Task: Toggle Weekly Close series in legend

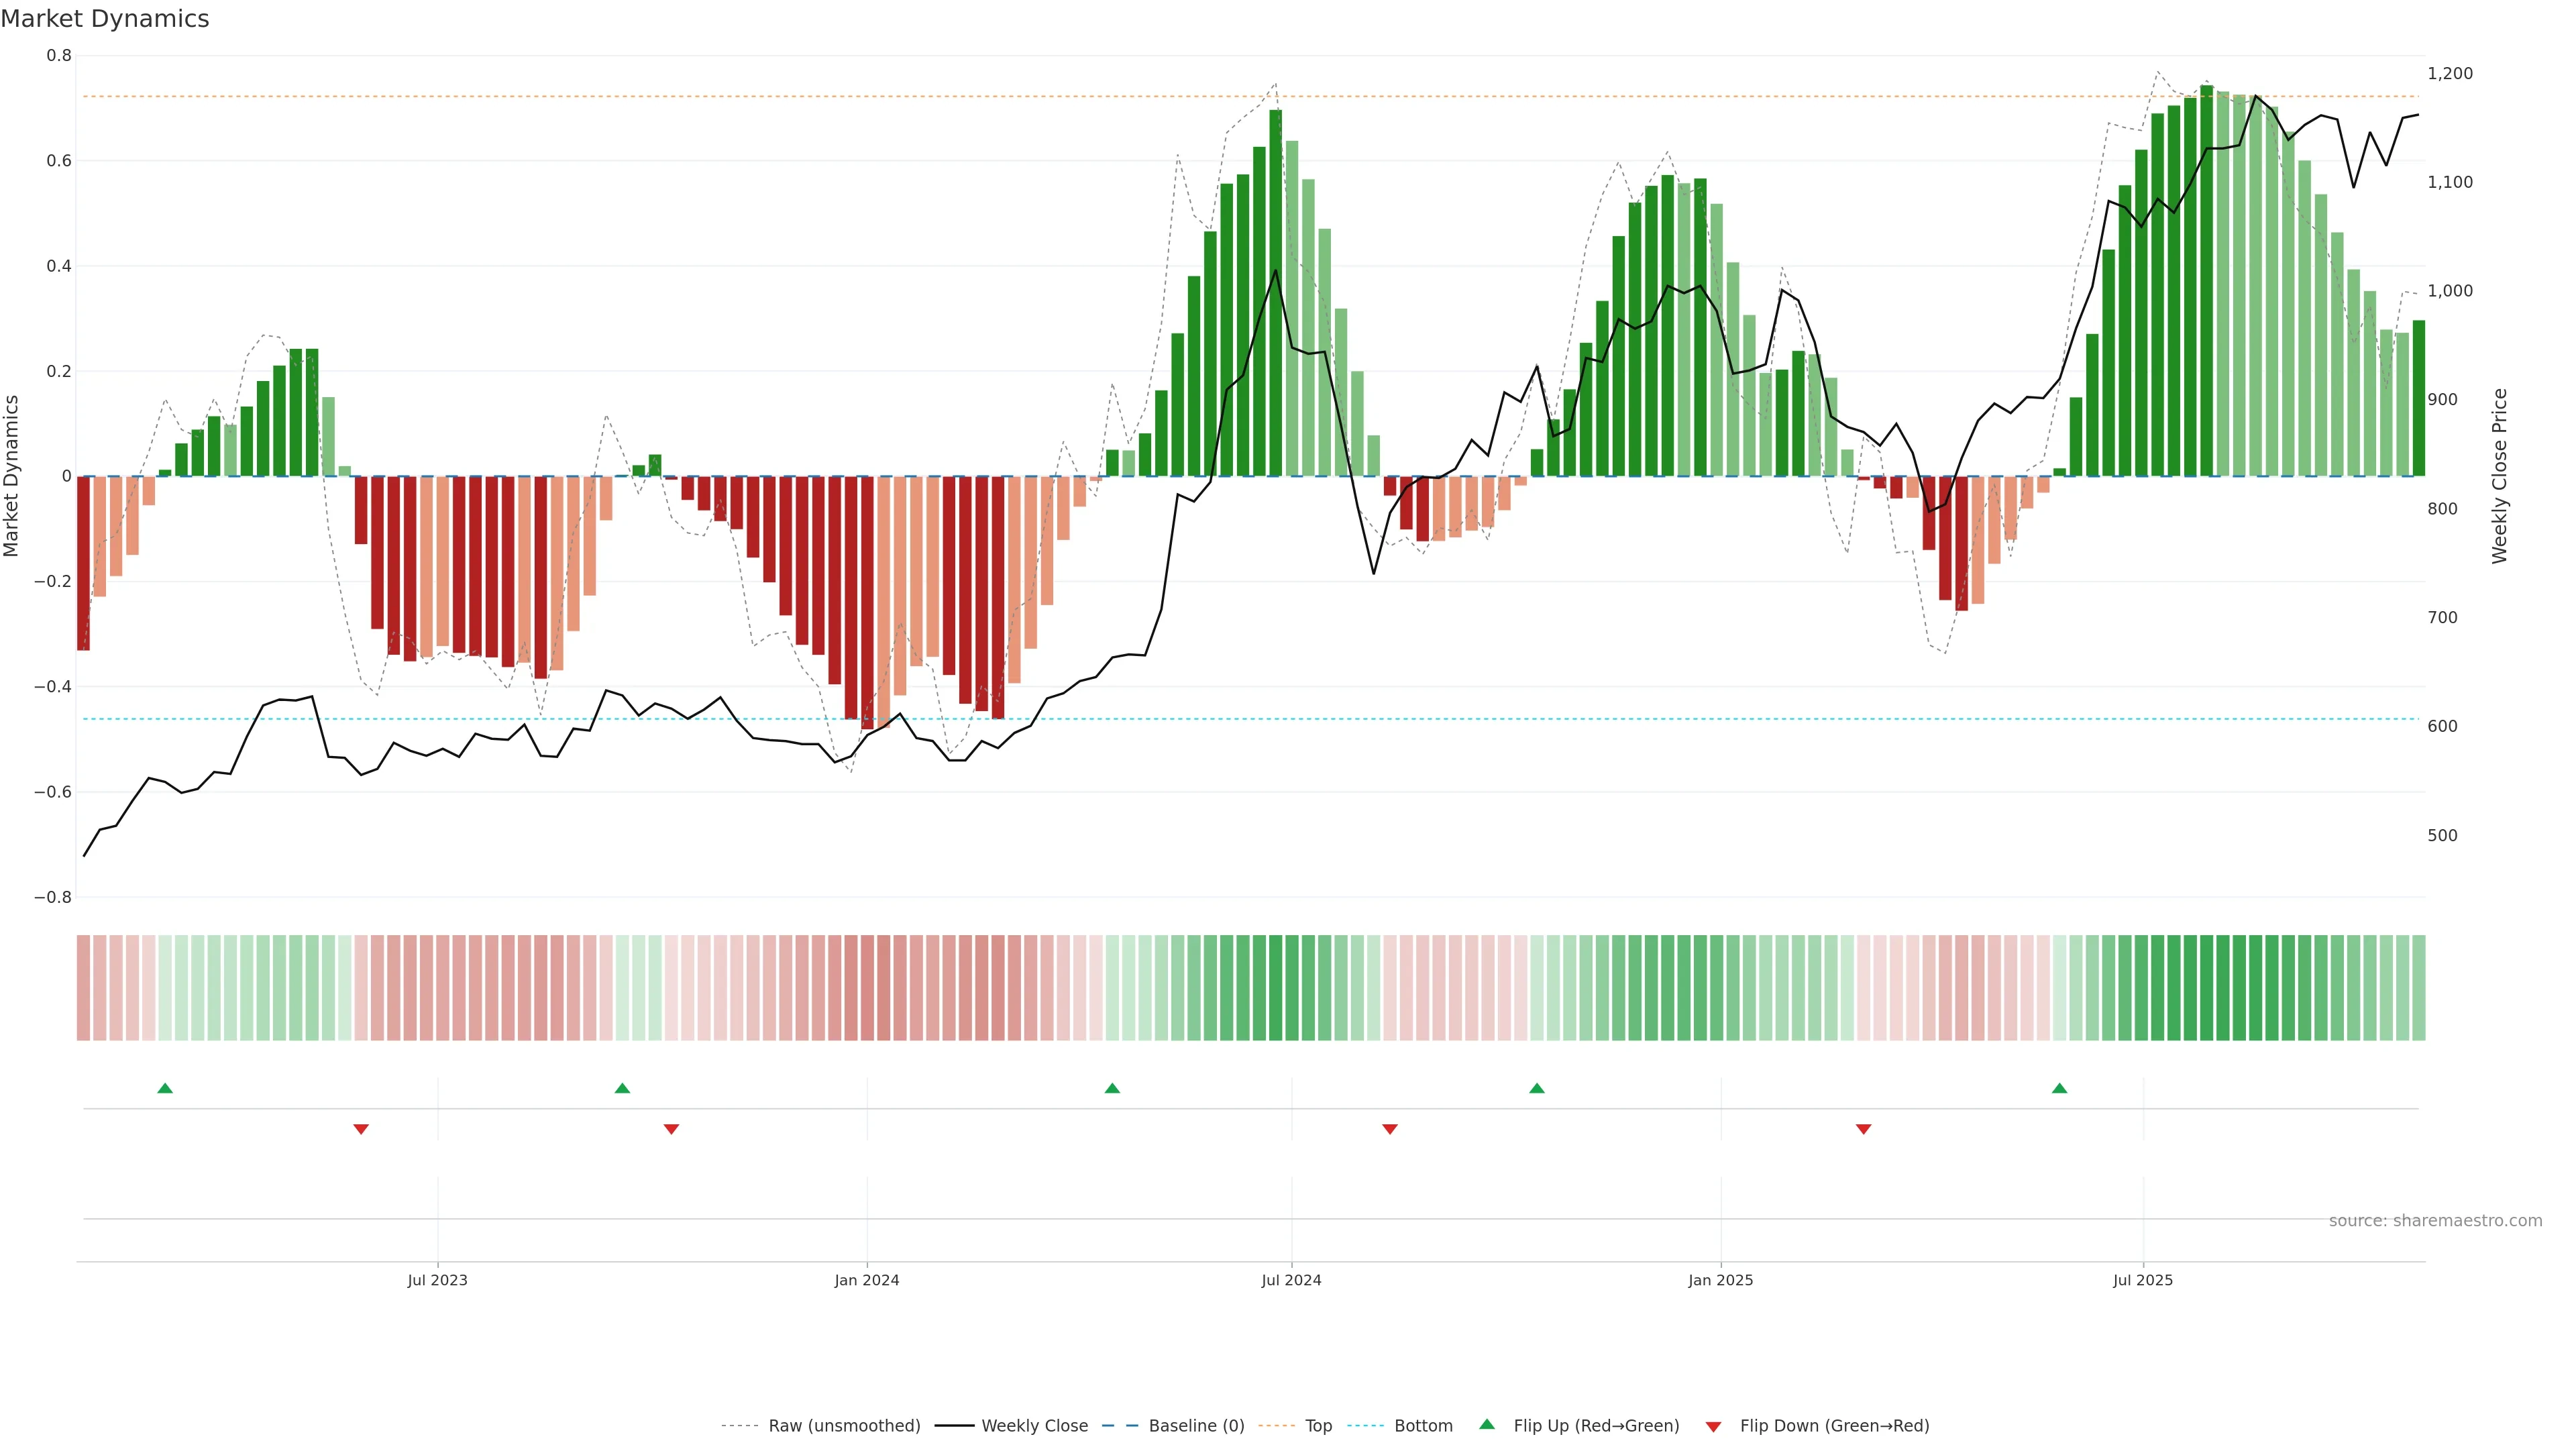Action: click(x=1034, y=1426)
